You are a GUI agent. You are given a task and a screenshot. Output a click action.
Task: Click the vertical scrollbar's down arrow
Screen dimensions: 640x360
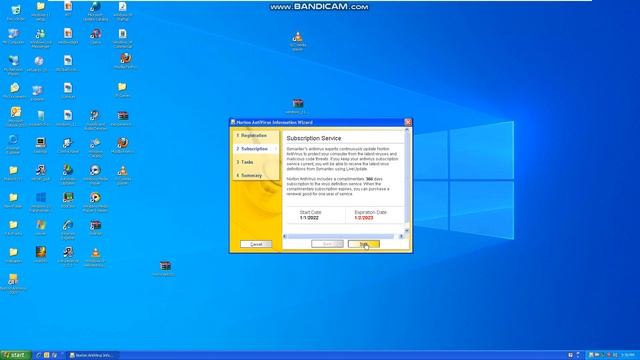[x=407, y=231]
